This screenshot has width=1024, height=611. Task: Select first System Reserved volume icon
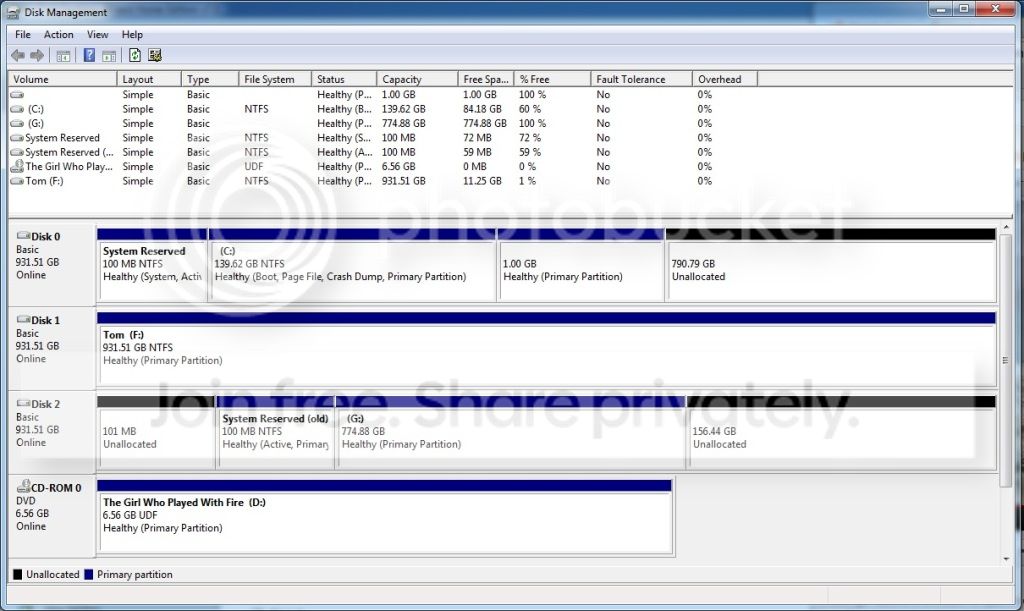(17, 138)
